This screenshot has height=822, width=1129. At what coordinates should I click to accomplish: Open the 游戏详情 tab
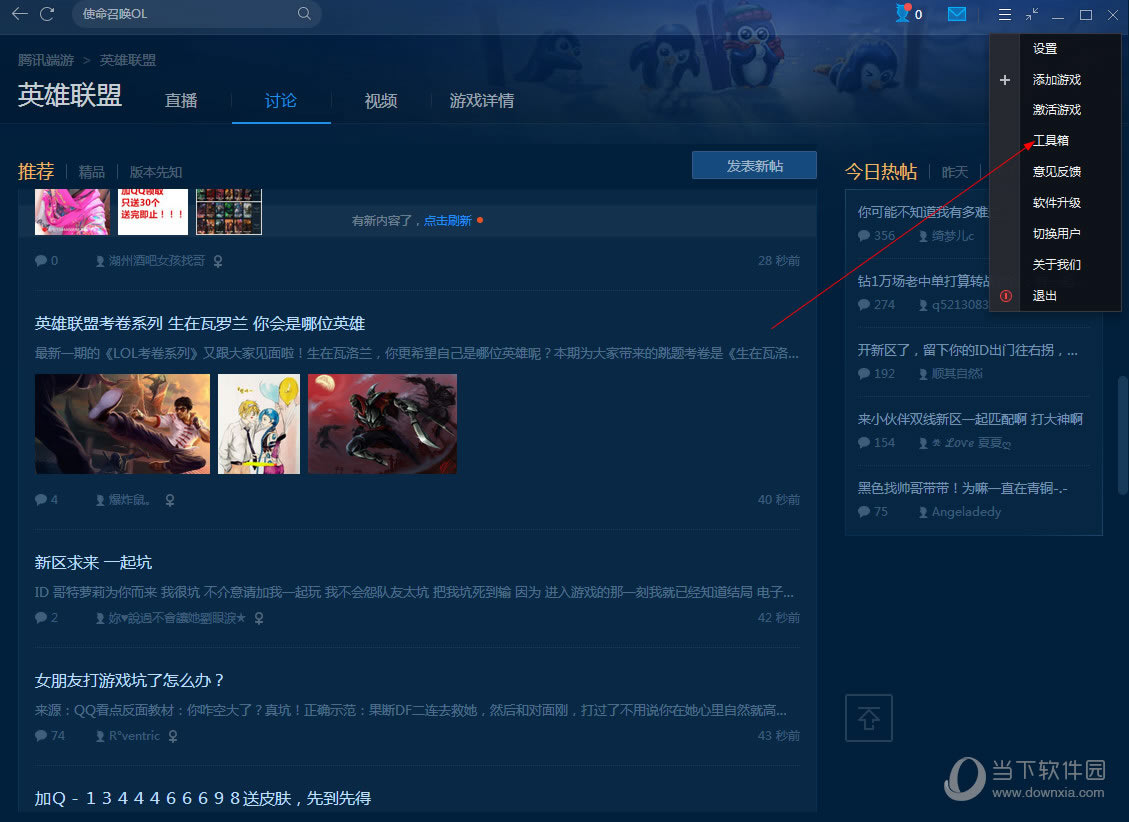pos(482,101)
